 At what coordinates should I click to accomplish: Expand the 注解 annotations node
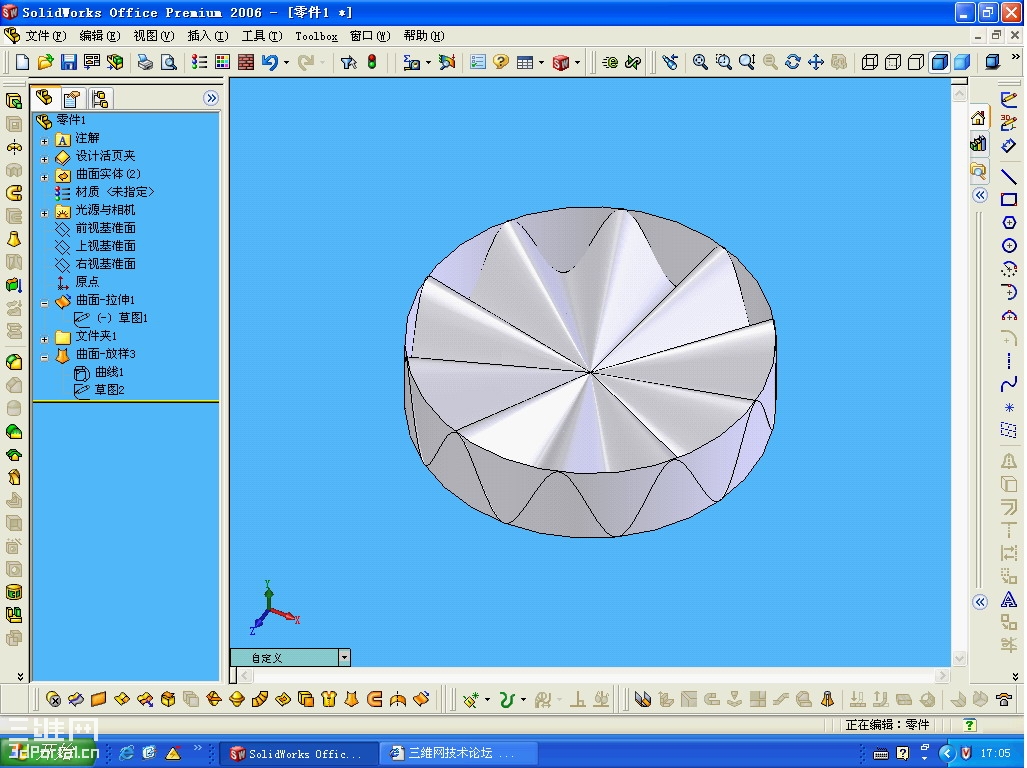(45, 141)
